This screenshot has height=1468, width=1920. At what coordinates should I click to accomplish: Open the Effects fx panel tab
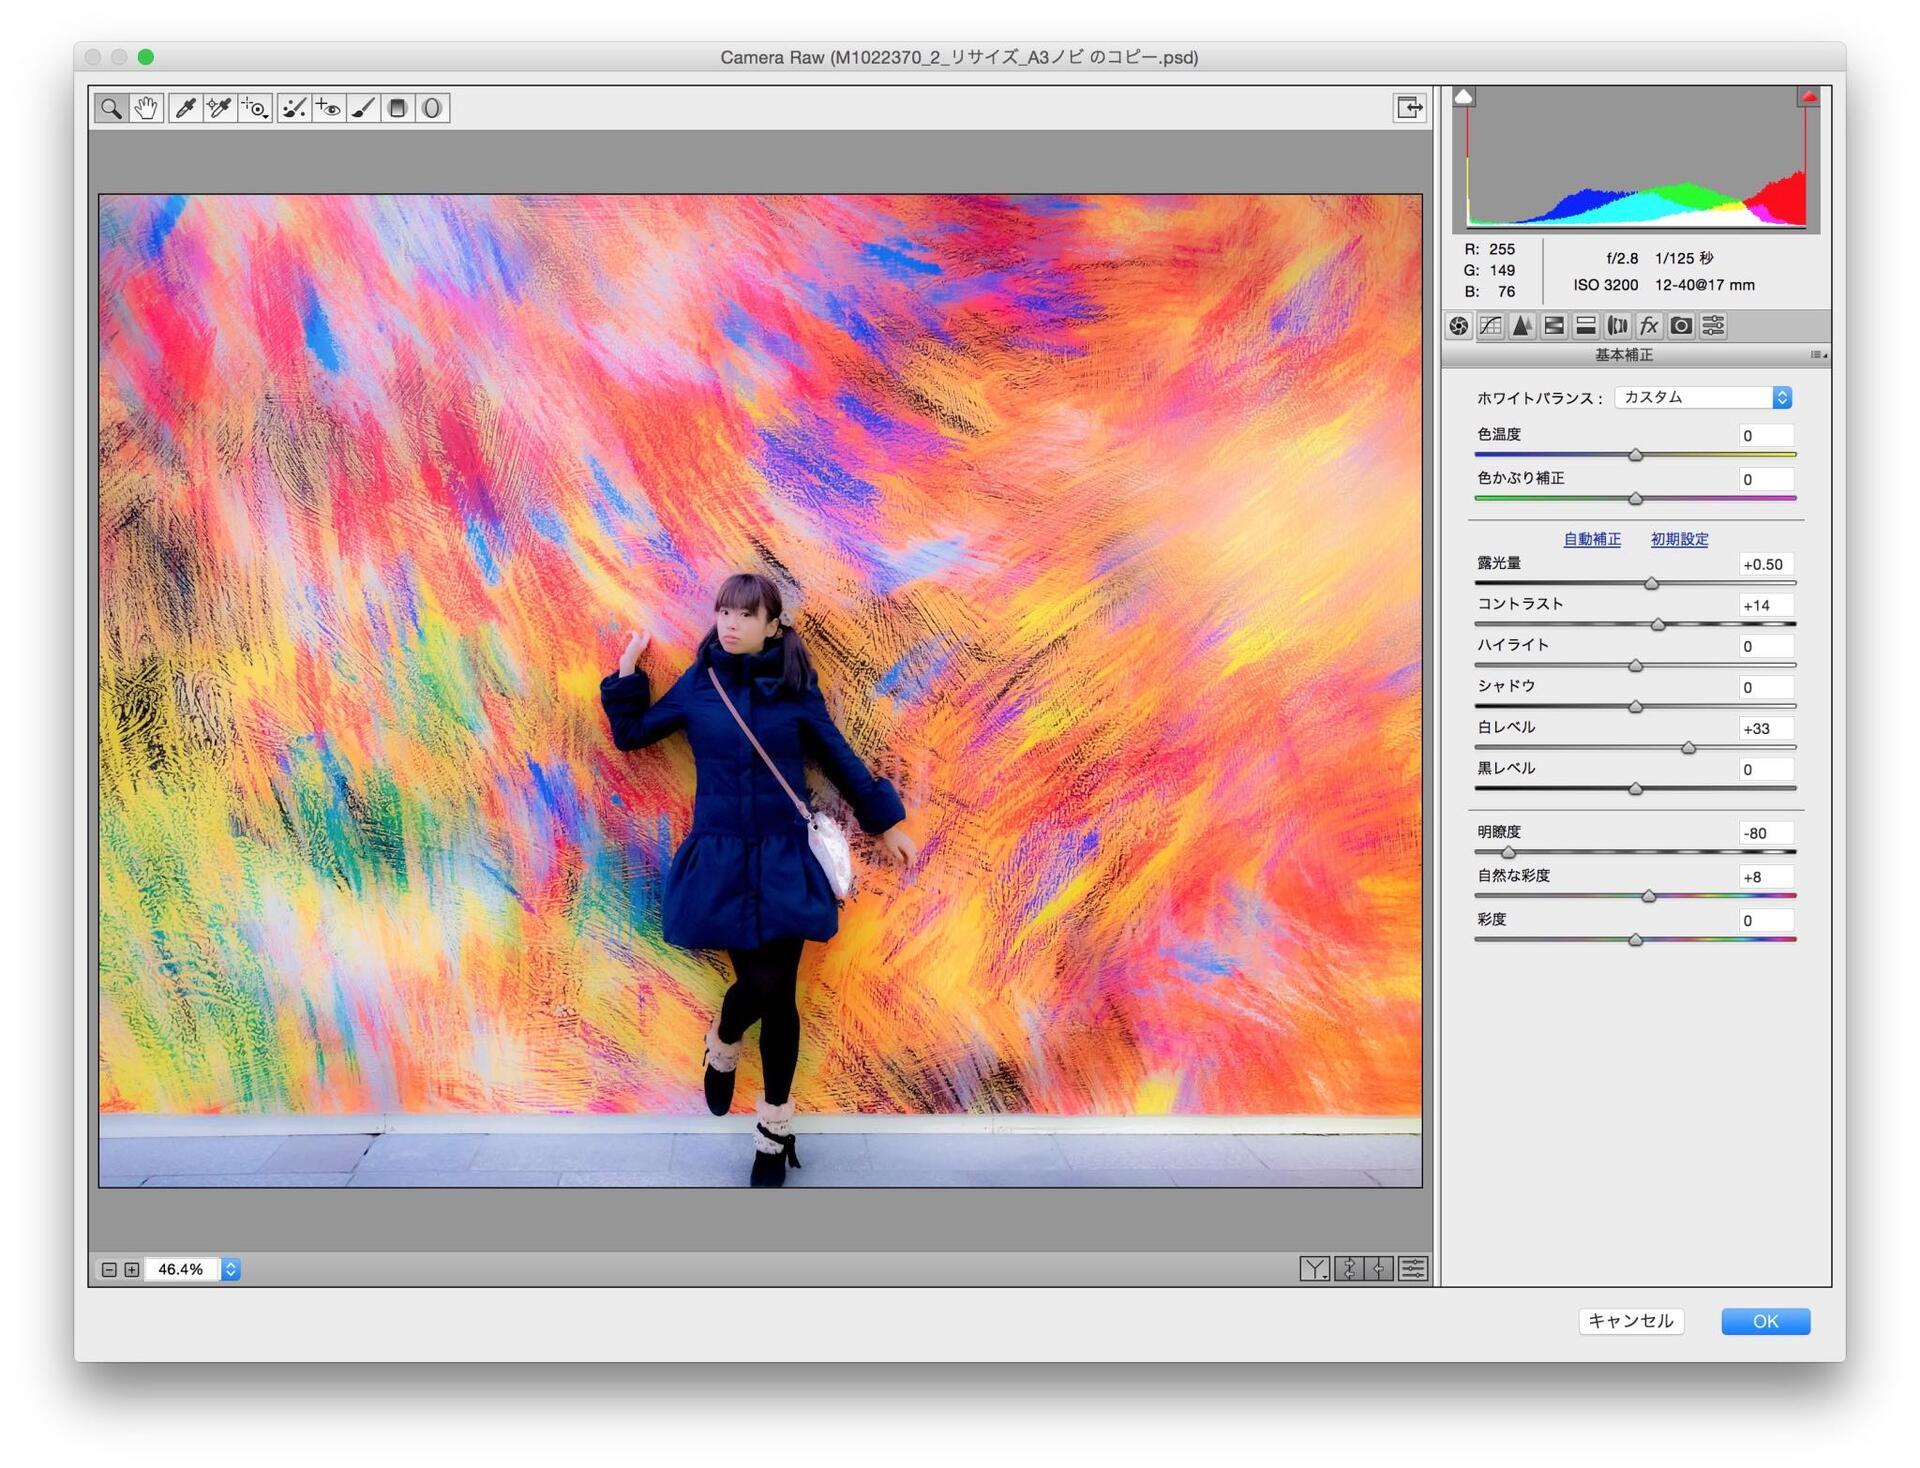[1649, 326]
